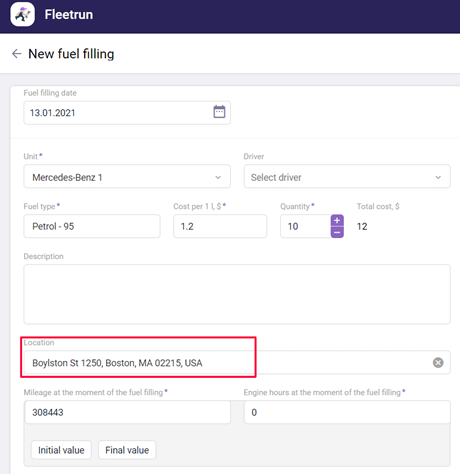The image size is (460, 474).
Task: Clear the Location field with the X icon
Action: 438,362
